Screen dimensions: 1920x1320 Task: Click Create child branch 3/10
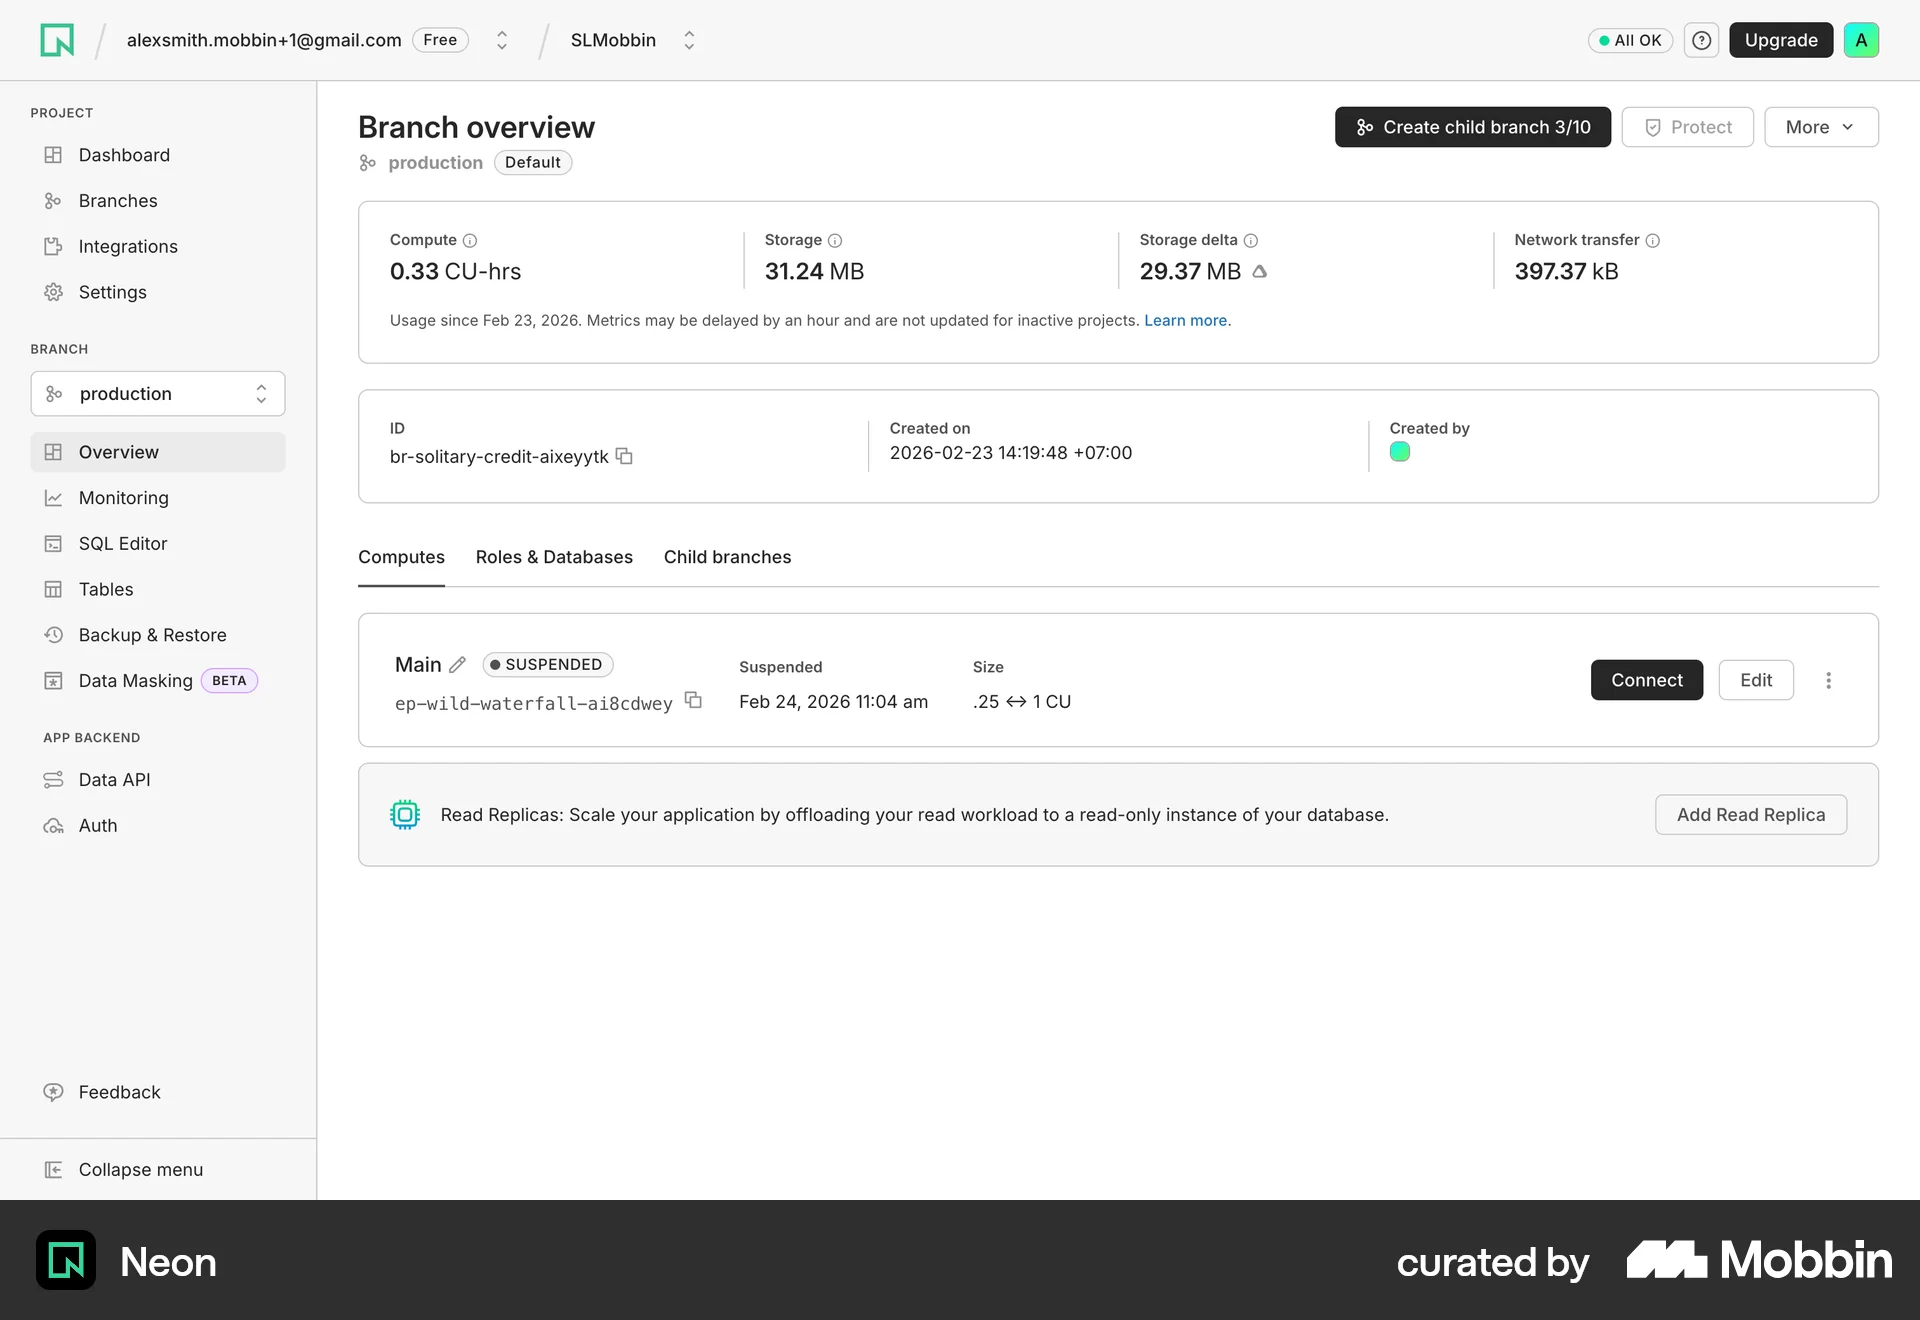(x=1472, y=127)
